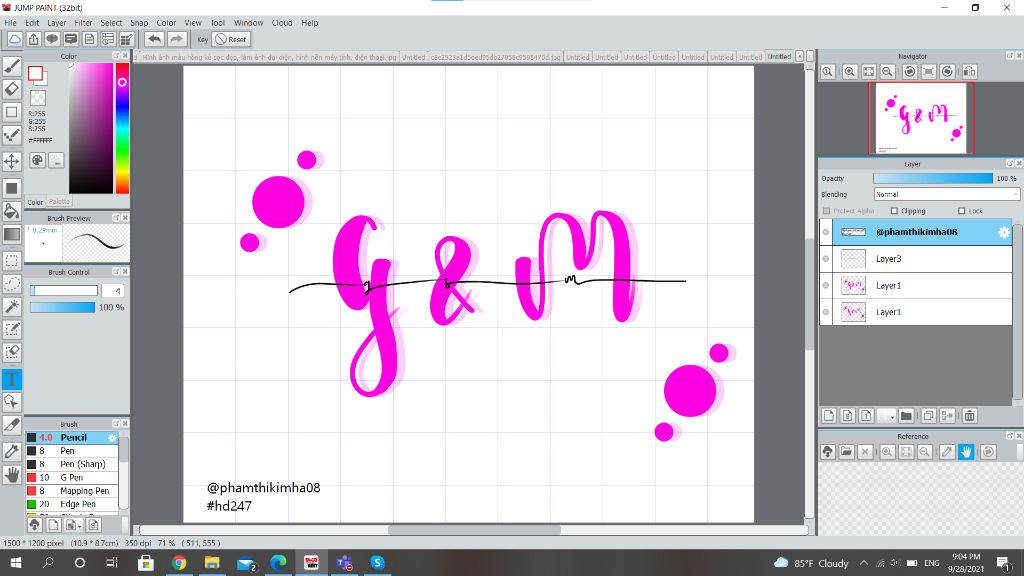
Task: Select the G Pen brush
Action: [72, 477]
